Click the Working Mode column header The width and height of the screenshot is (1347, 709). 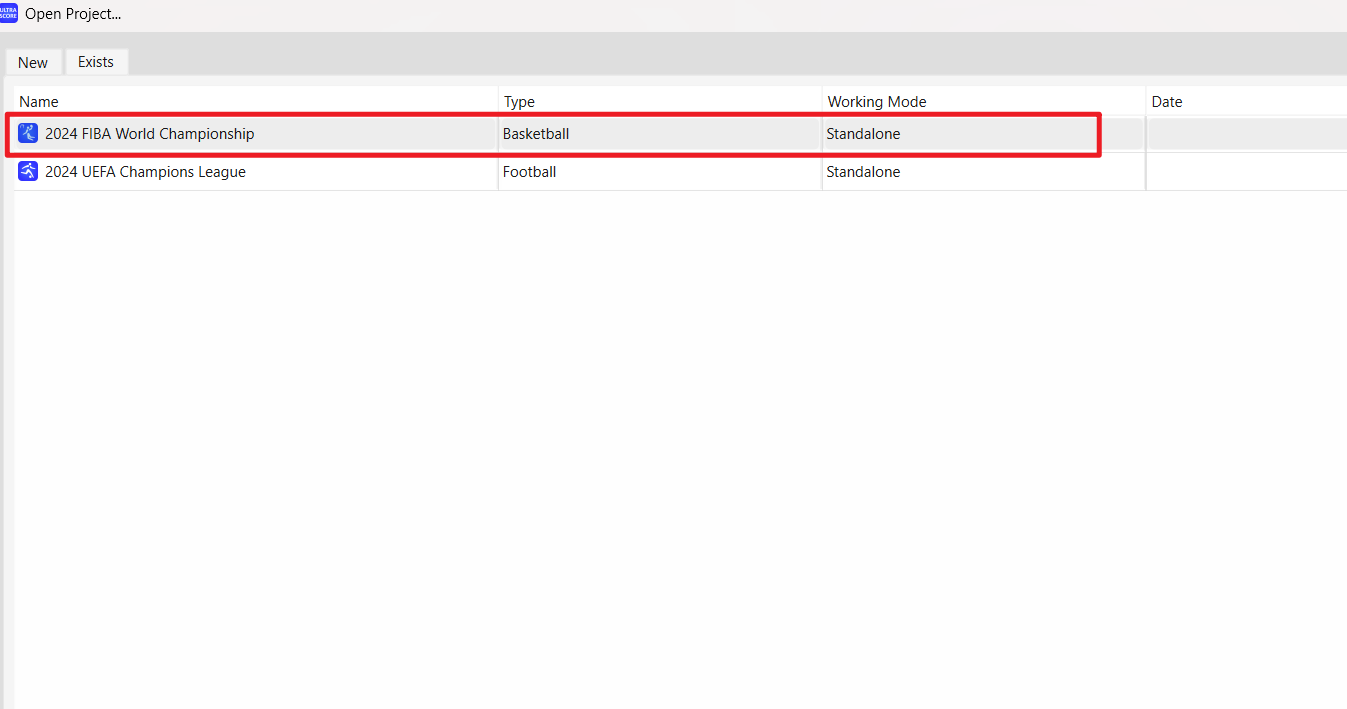876,101
